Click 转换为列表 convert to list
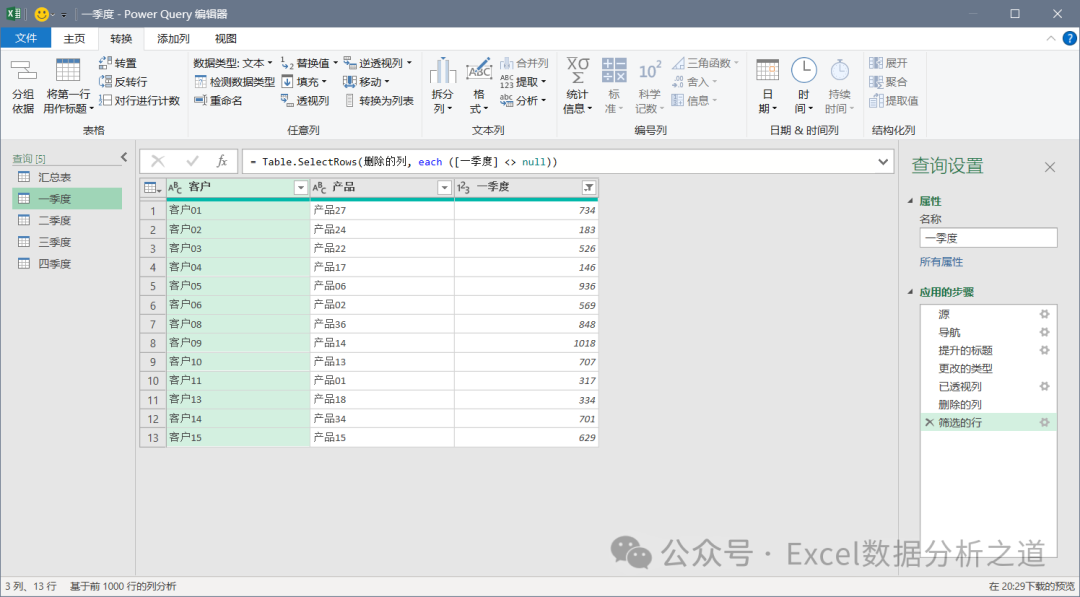 click(x=379, y=101)
